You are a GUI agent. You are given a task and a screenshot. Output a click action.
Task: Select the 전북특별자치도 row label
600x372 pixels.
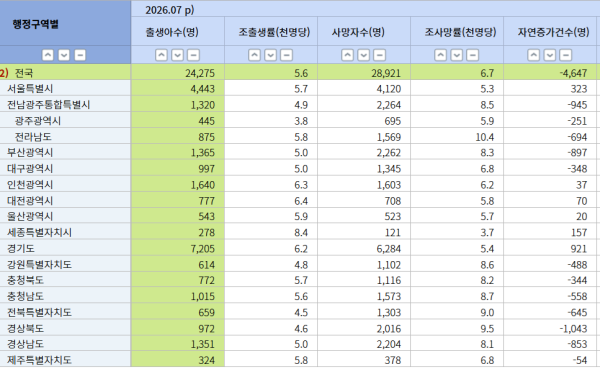(x=39, y=313)
